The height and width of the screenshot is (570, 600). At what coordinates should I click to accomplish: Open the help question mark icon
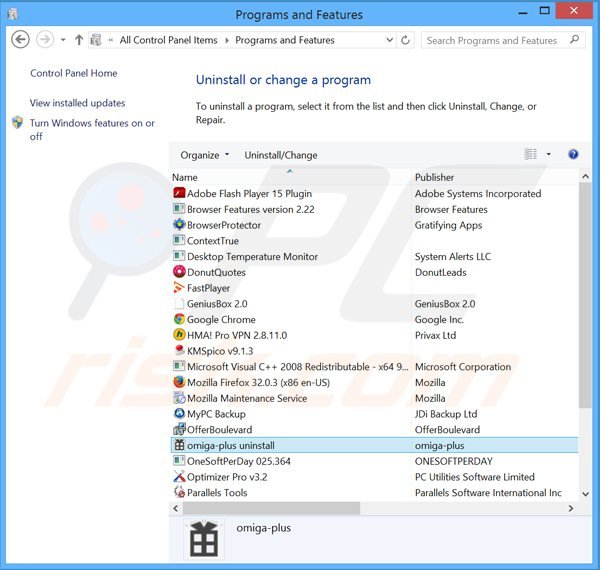(x=573, y=154)
